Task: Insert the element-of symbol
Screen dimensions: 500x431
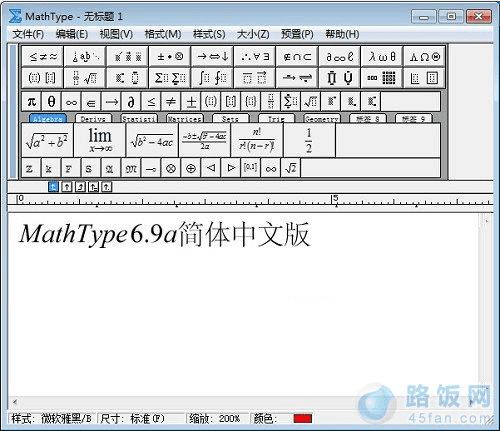Action: click(91, 102)
